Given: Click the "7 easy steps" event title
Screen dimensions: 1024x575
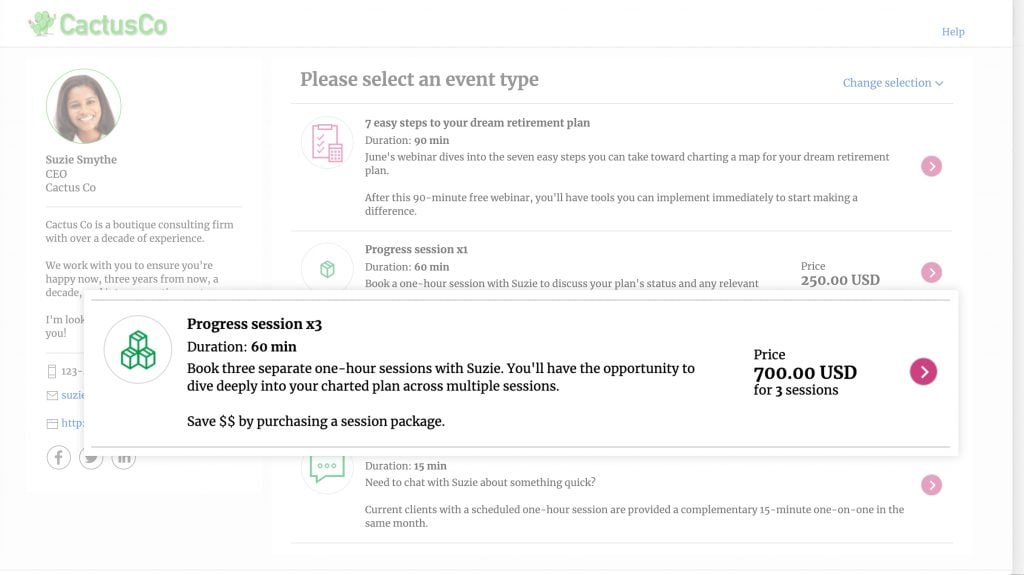Looking at the screenshot, I should pos(477,123).
